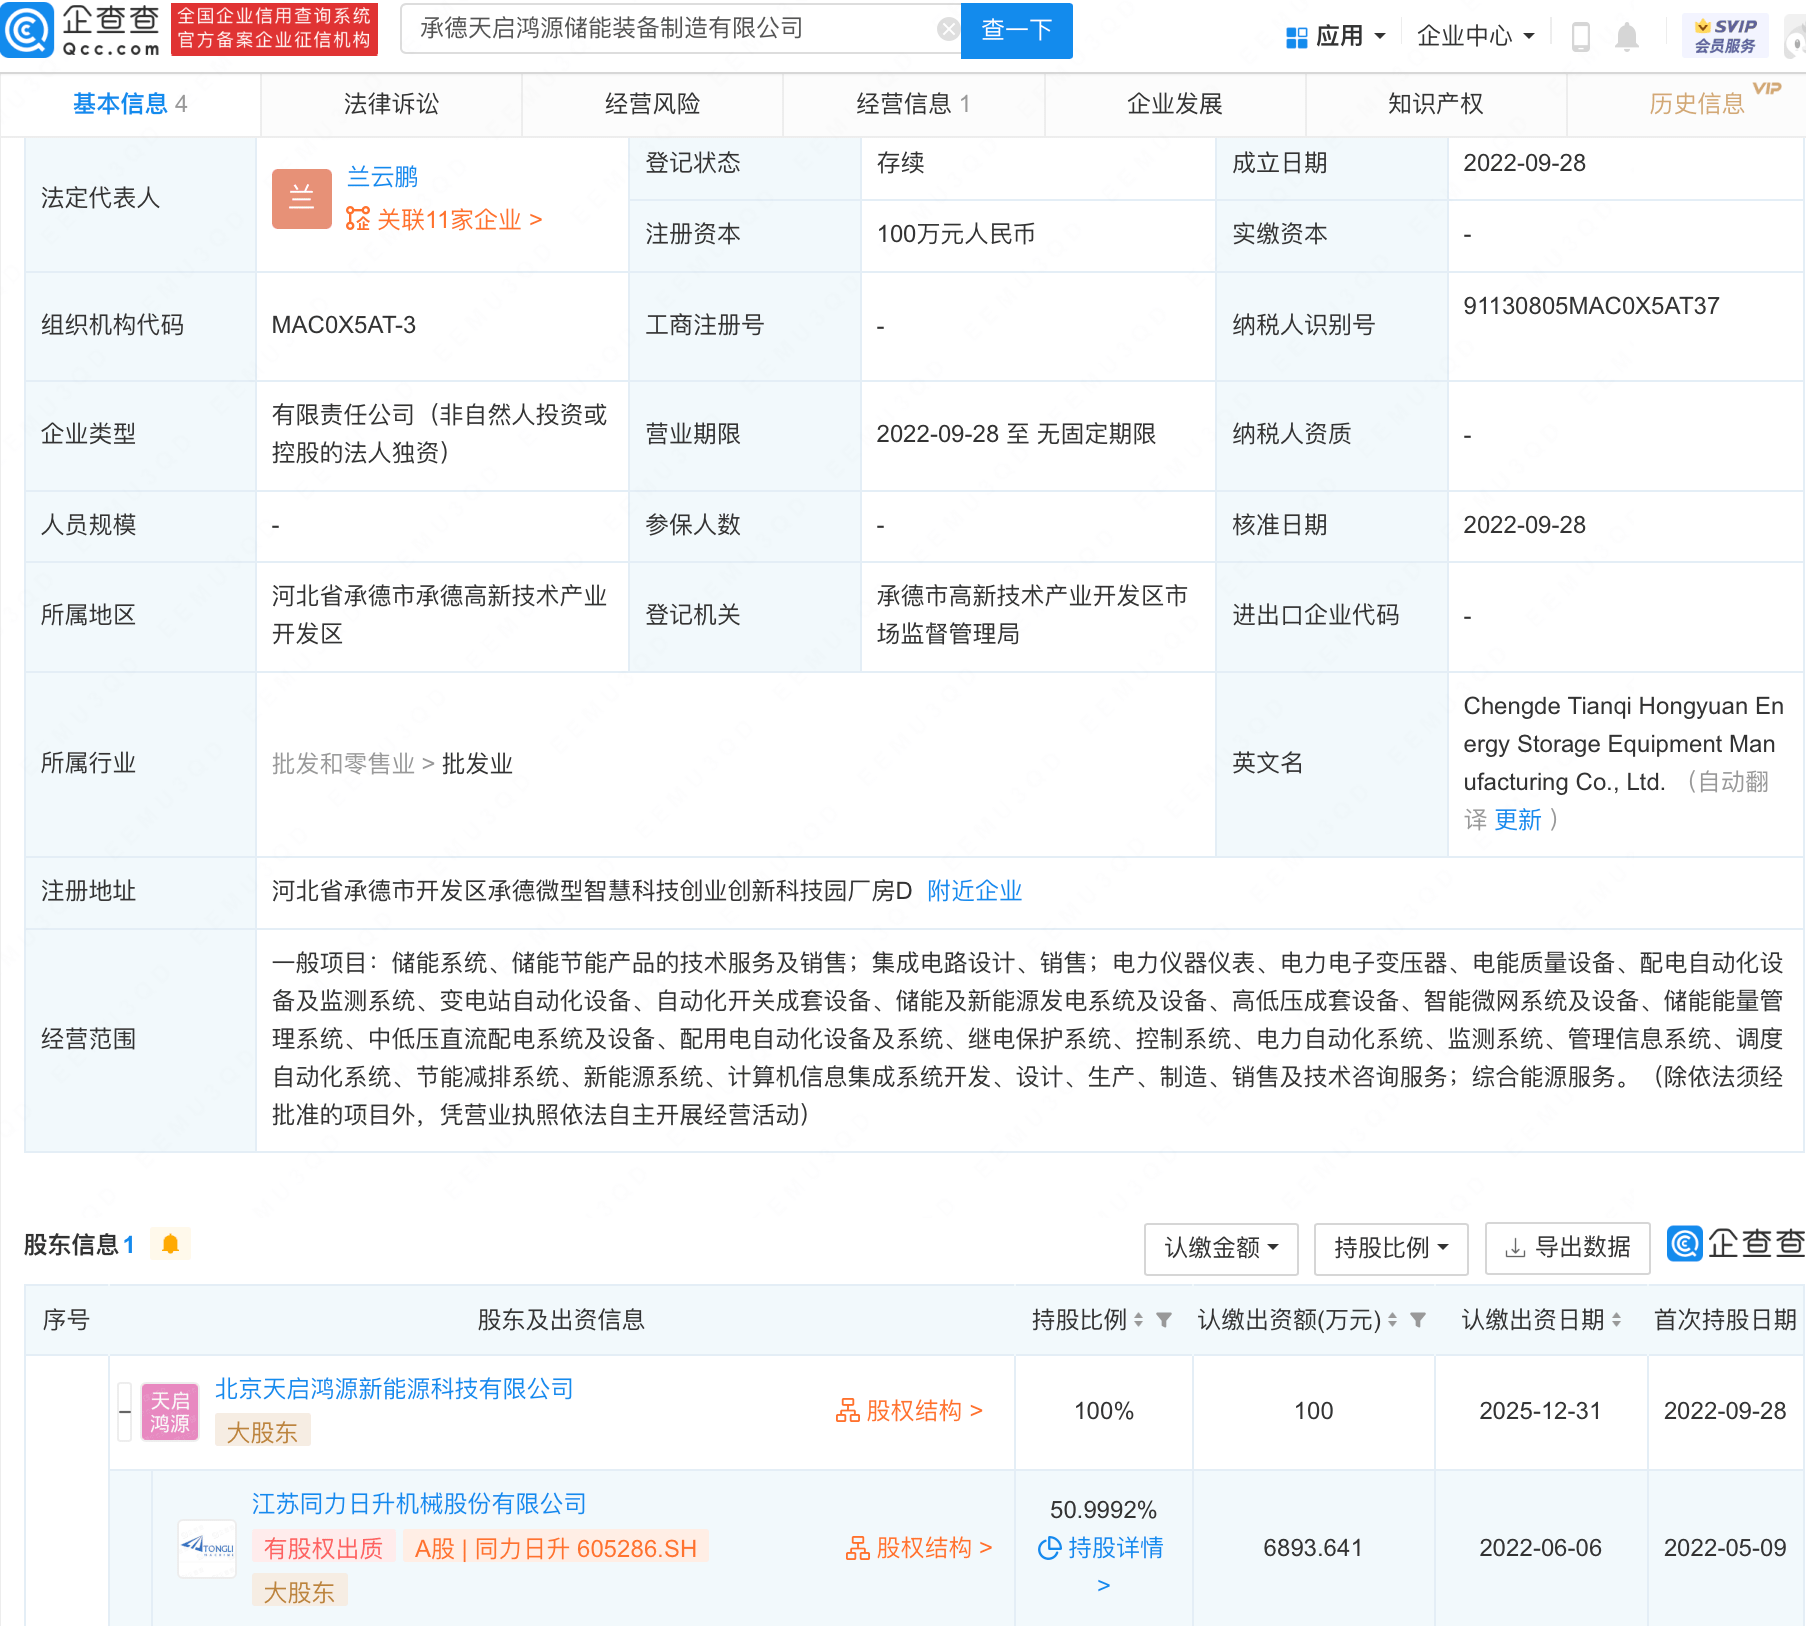
Task: Open 股权结构 for 江苏同力日升
Action: 920,1548
